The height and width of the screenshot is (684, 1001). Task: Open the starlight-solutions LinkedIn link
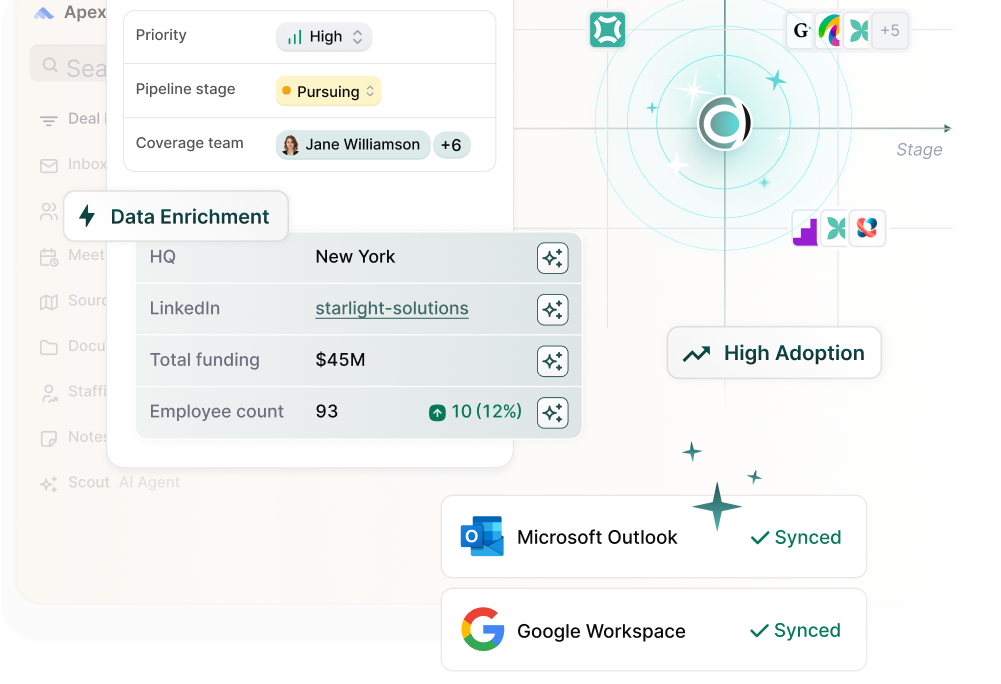click(391, 308)
